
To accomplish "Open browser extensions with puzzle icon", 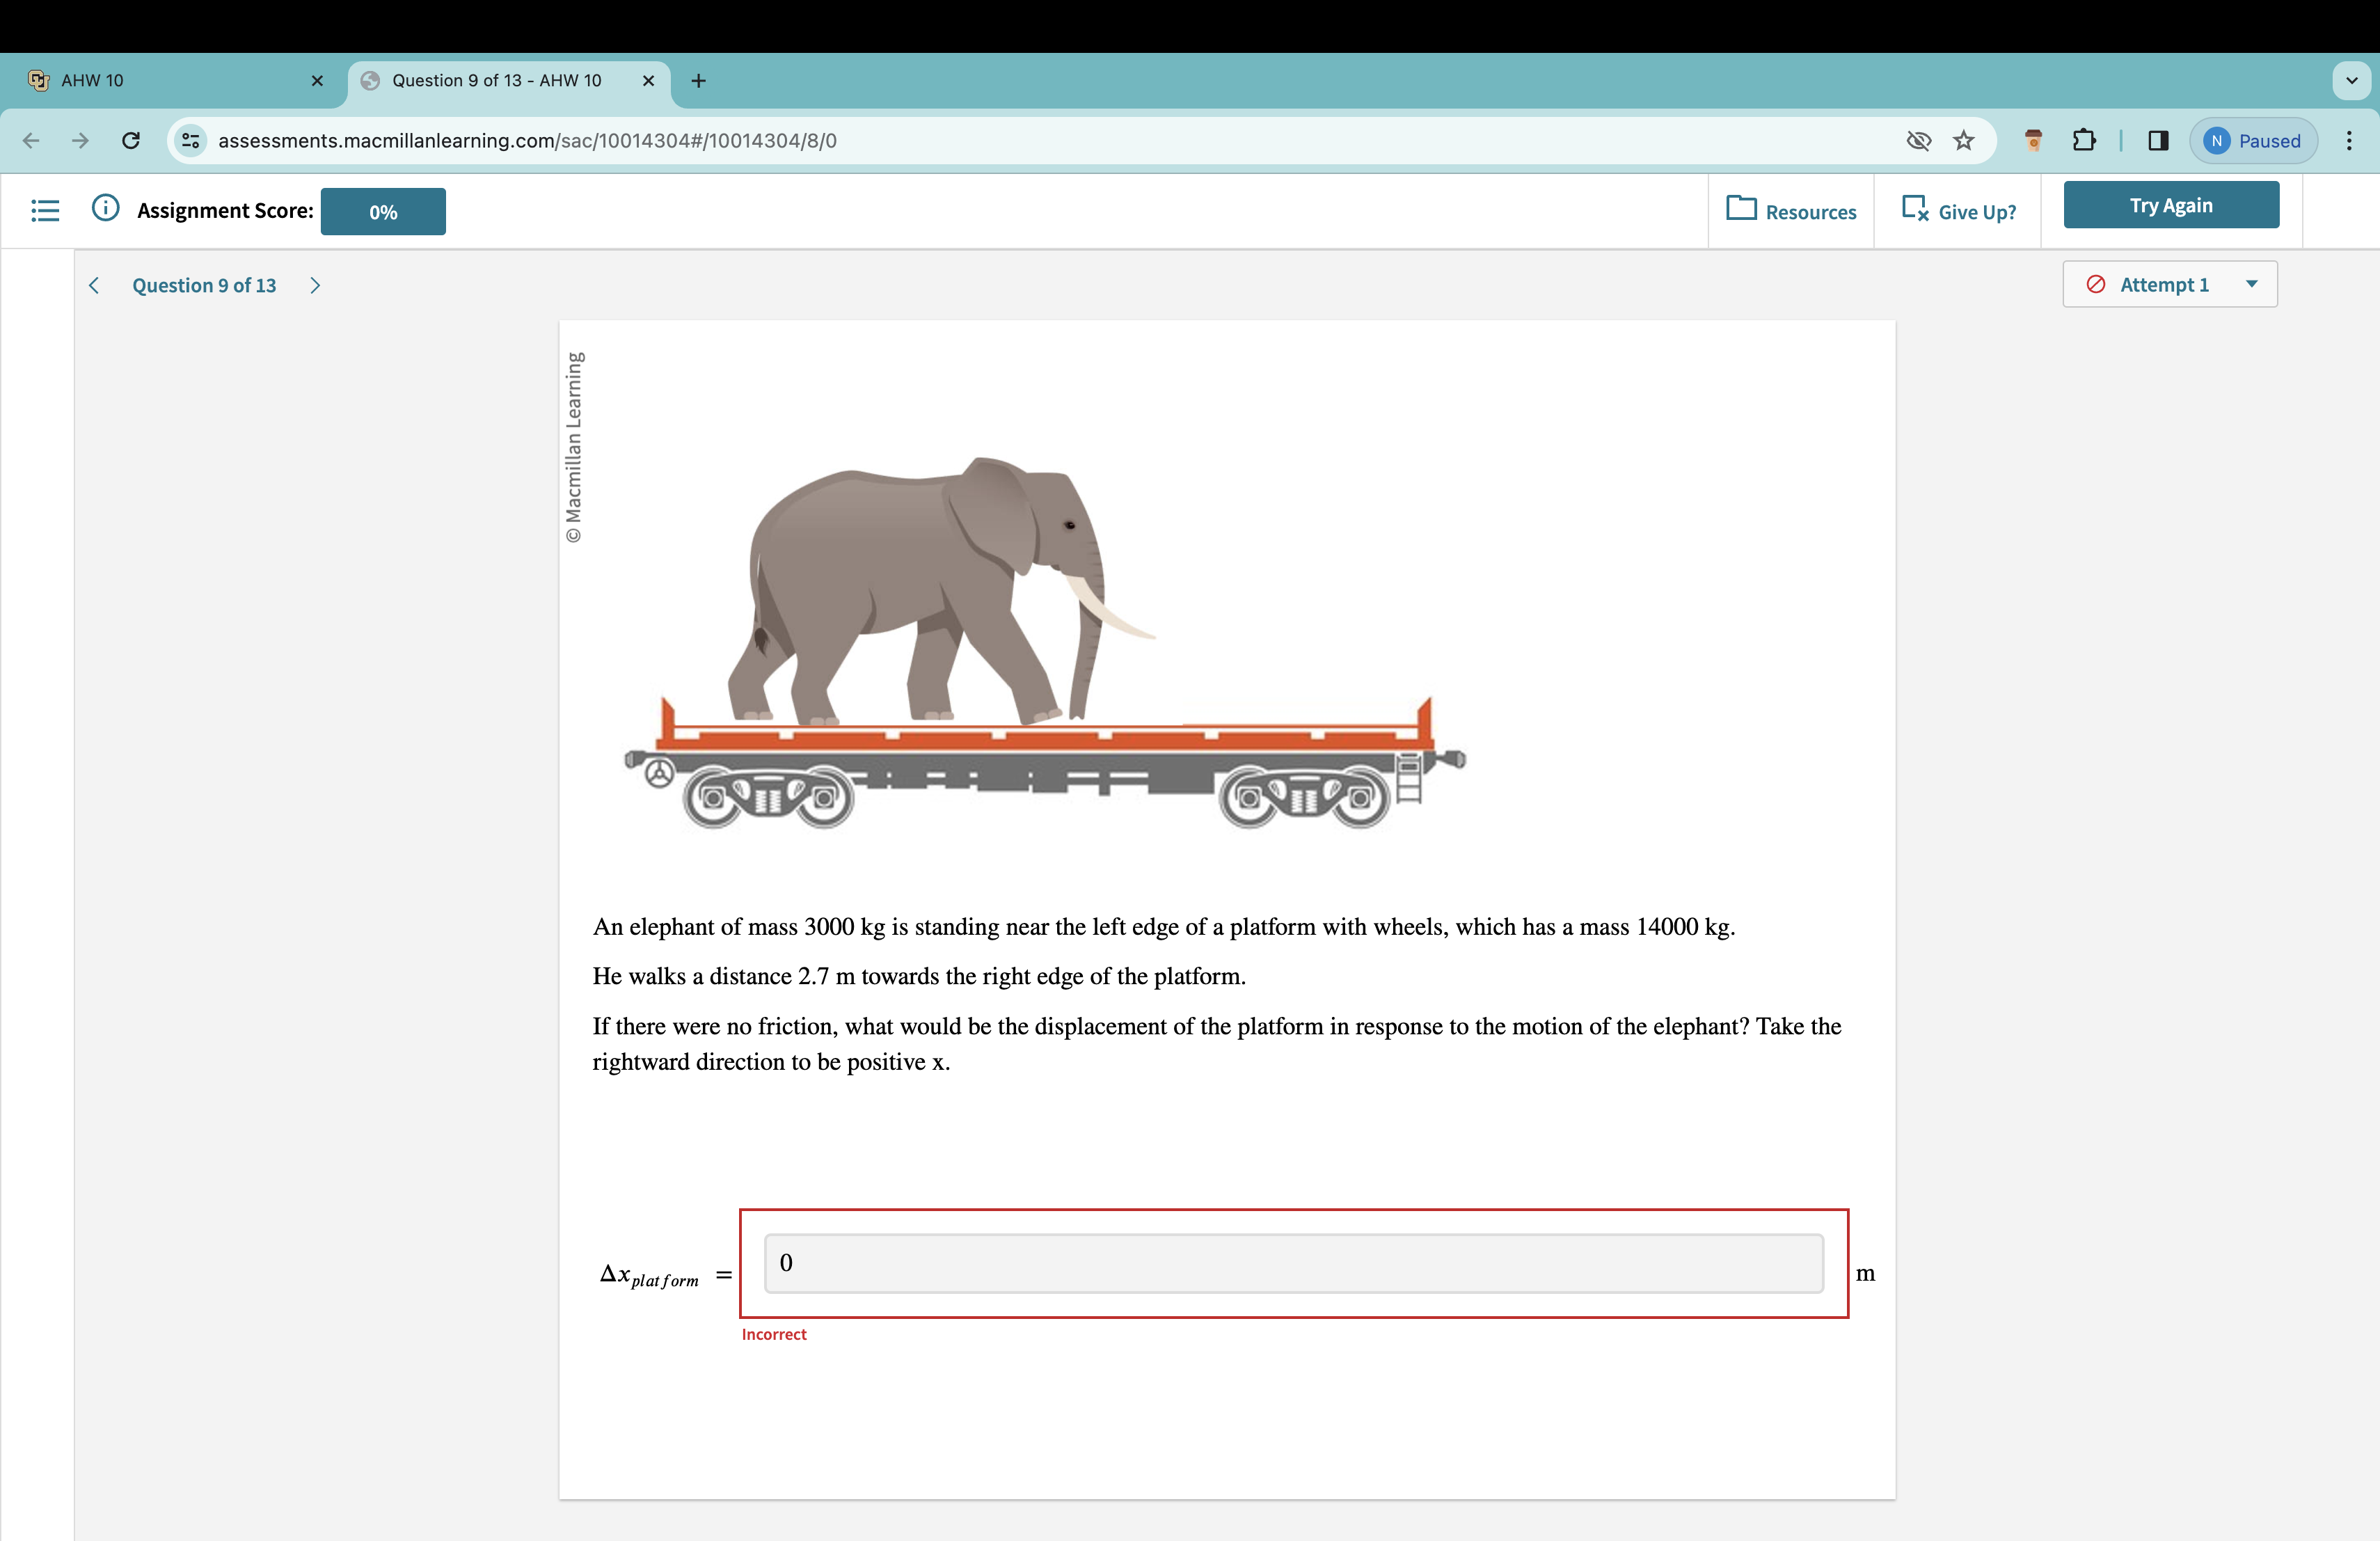I will coord(2085,140).
